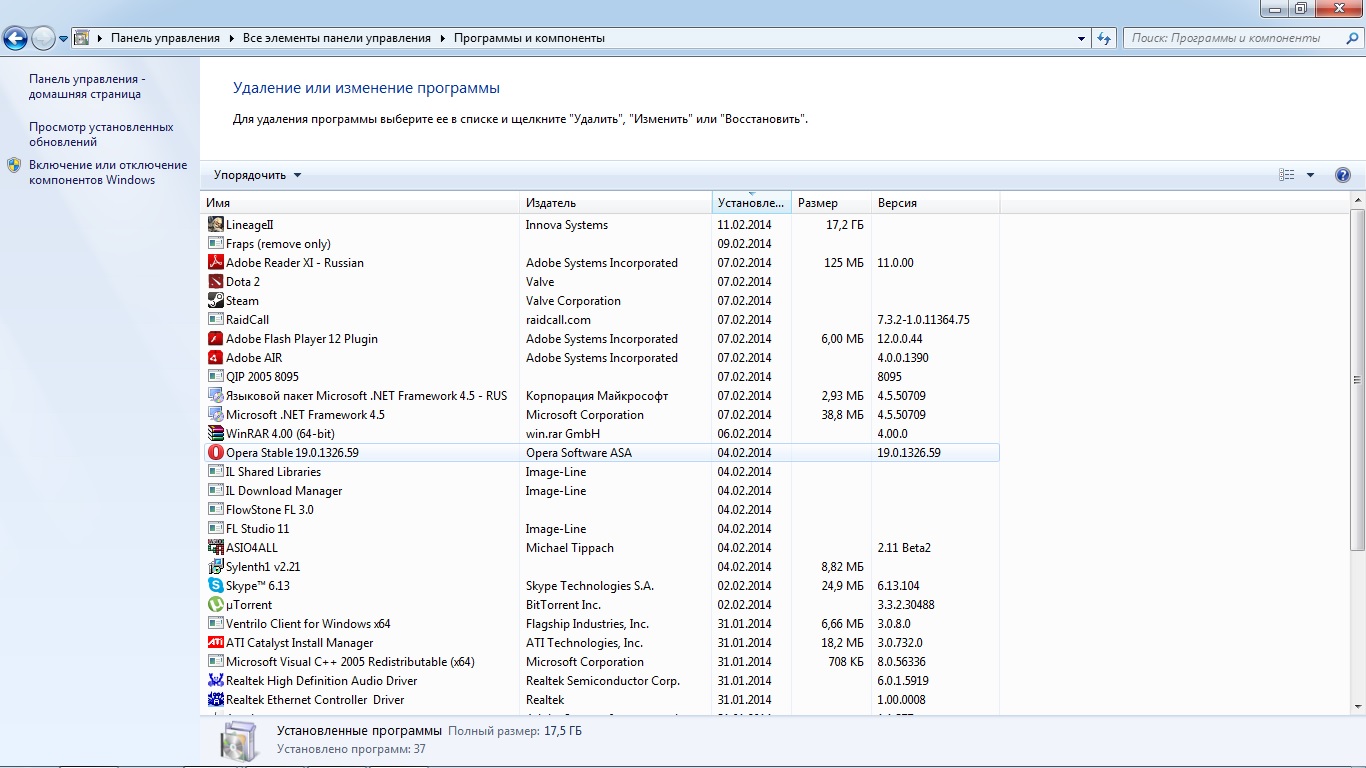Viewport: 1366px width, 768px height.
Task: Expand the arrow after Все элементы панели управления
Action: point(442,38)
